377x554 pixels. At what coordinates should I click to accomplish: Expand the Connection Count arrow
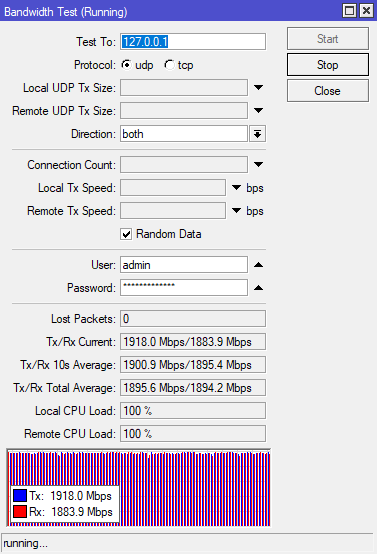pos(259,165)
